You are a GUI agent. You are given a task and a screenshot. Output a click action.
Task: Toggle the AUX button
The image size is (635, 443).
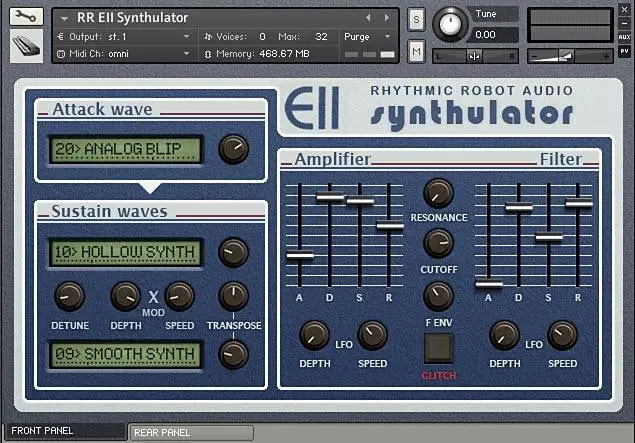pyautogui.click(x=624, y=37)
